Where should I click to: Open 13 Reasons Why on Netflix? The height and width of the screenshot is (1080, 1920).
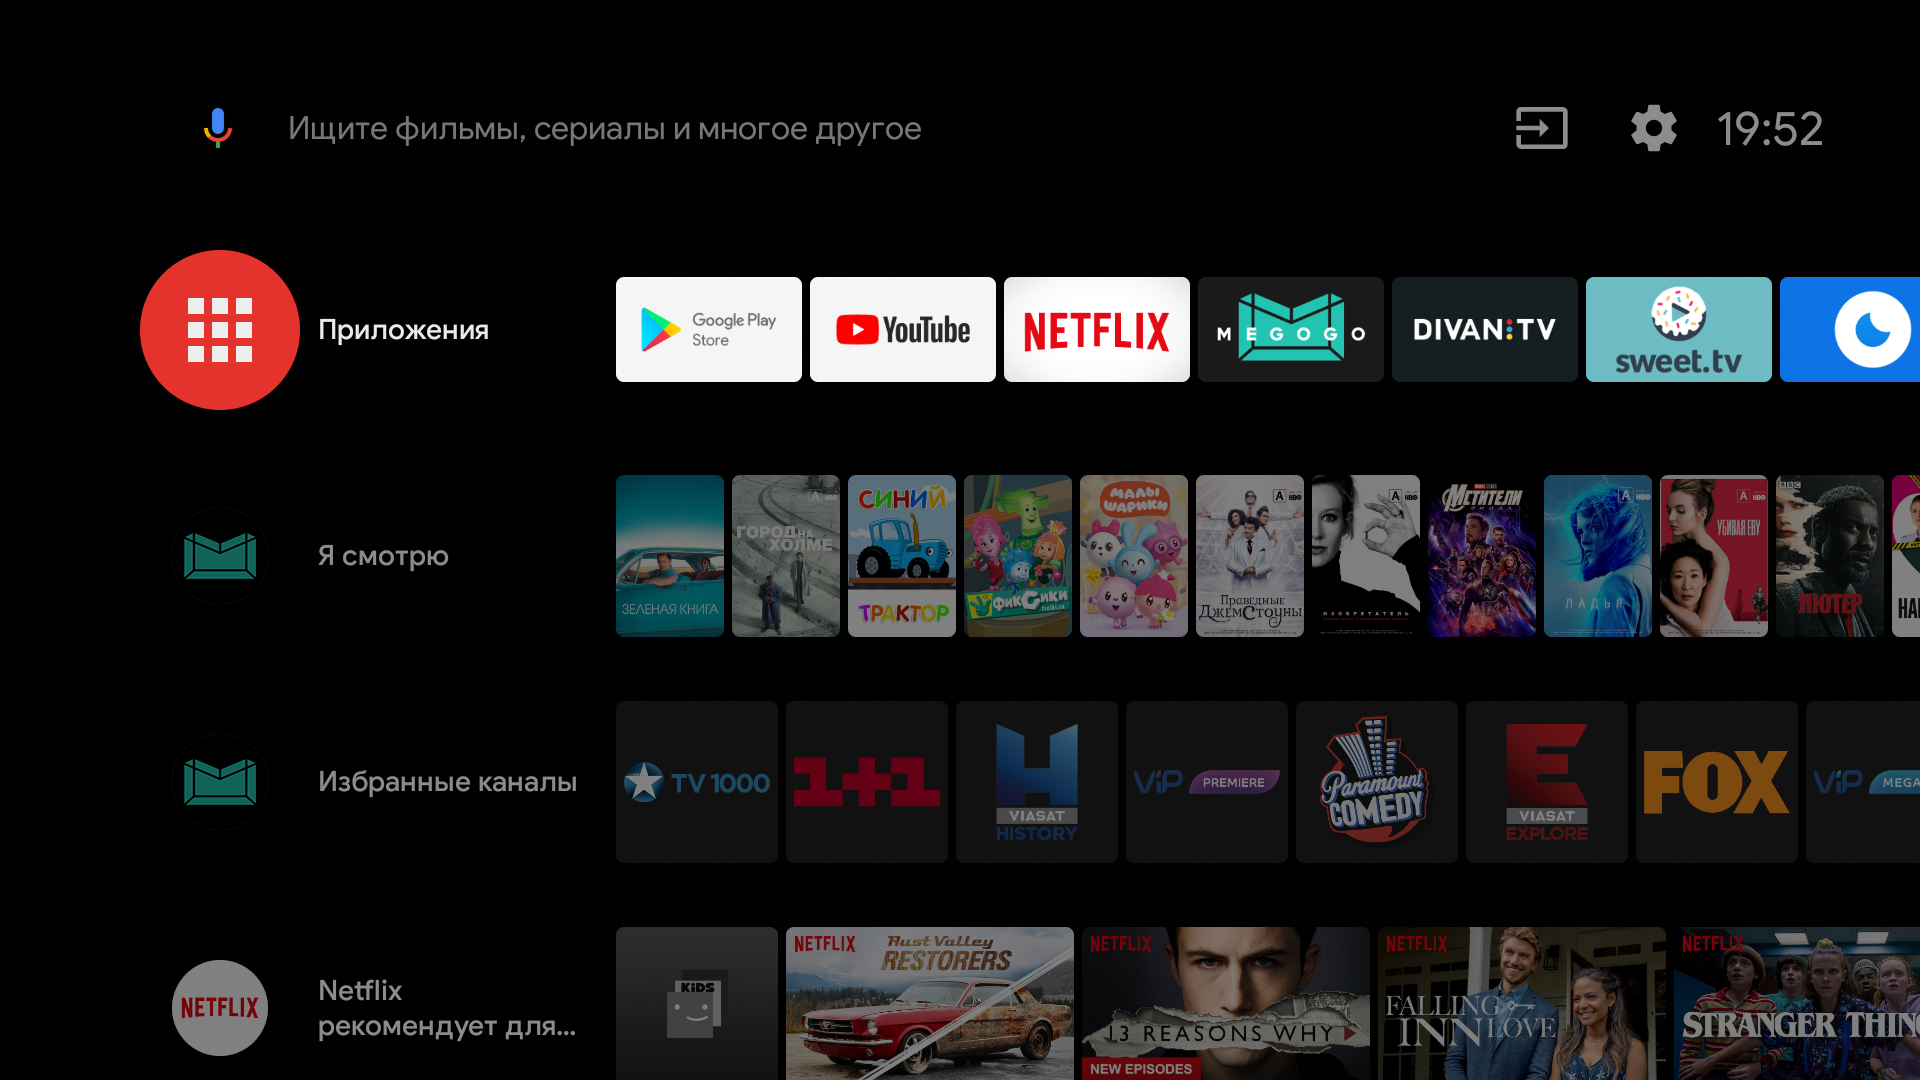pos(1226,1004)
